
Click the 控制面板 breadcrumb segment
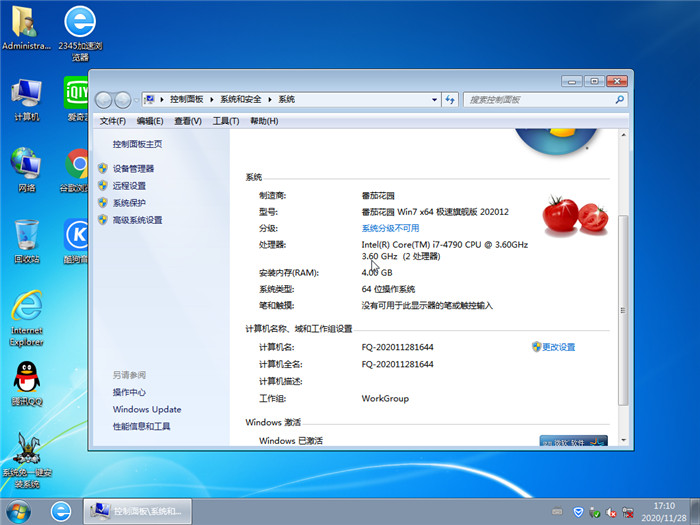click(x=187, y=99)
